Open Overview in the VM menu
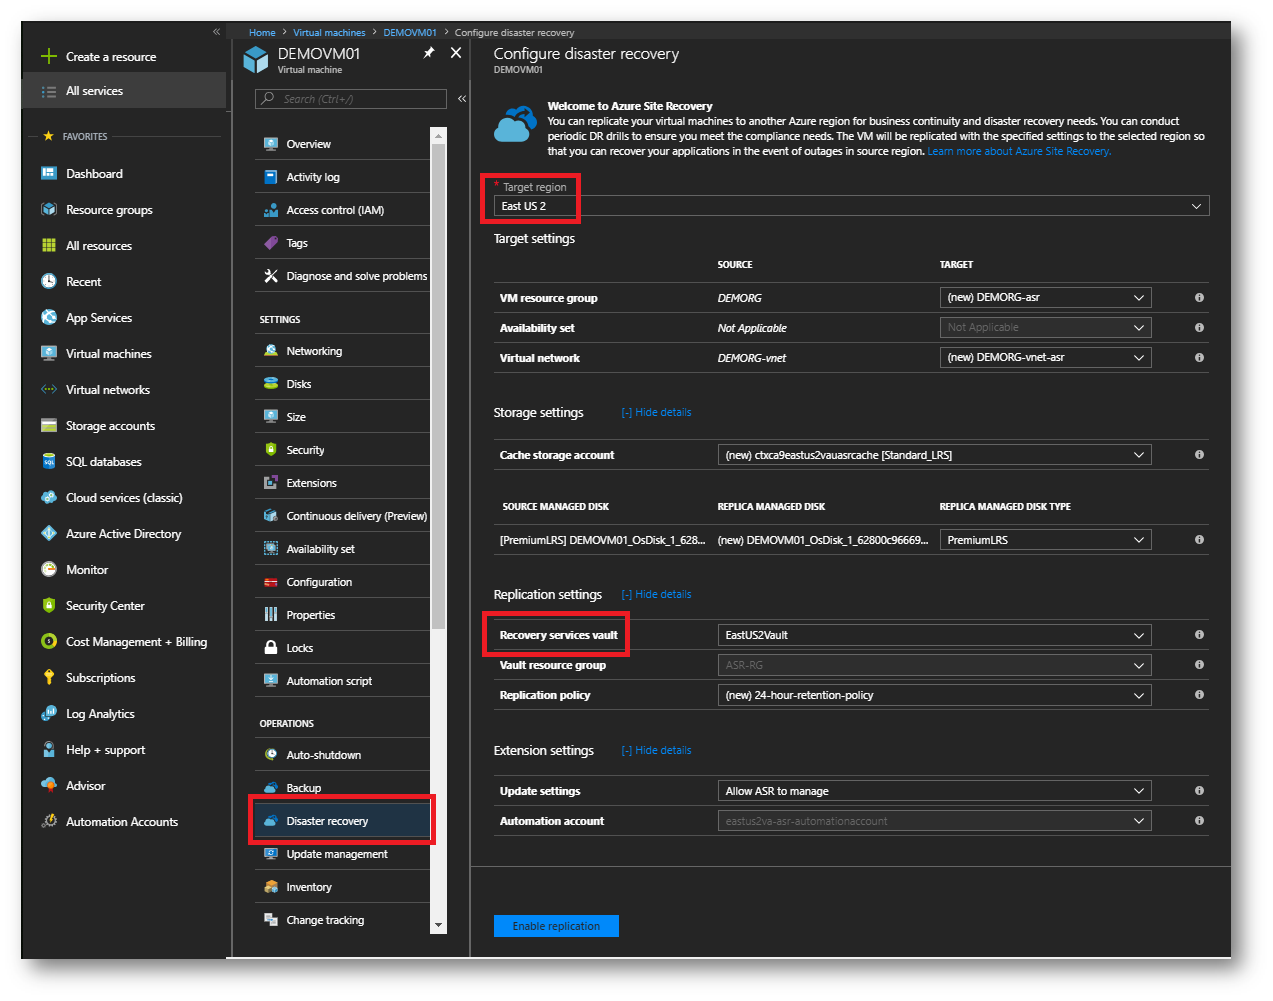The width and height of the screenshot is (1273, 1001). 342,144
